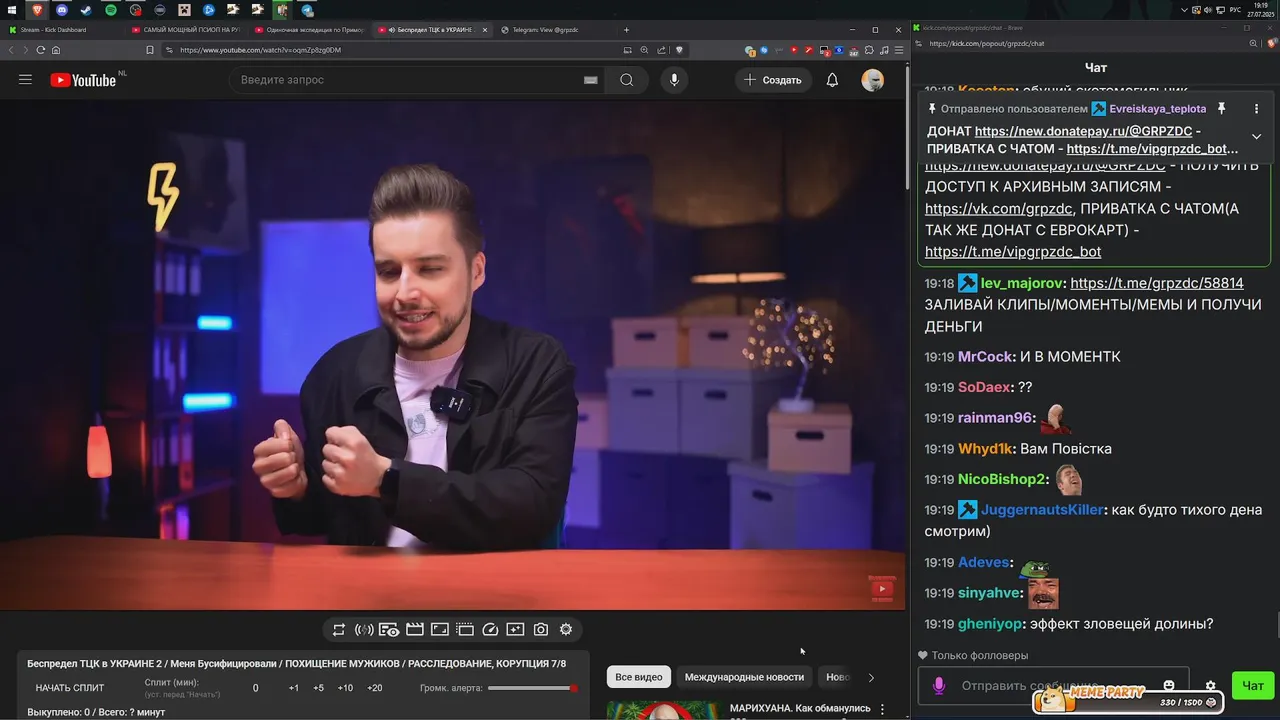This screenshot has height=720, width=1280.
Task: Open the playback speed gauge icon
Action: 490,630
